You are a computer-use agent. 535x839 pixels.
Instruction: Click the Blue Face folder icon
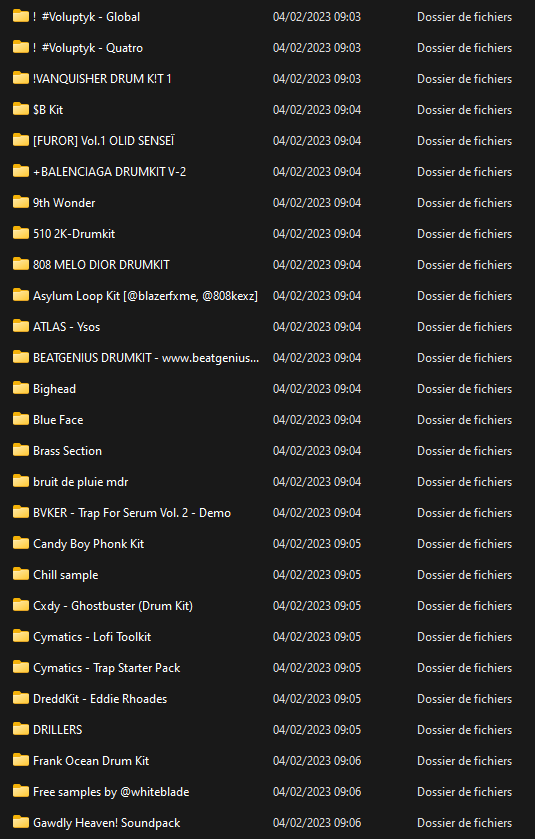click(21, 420)
